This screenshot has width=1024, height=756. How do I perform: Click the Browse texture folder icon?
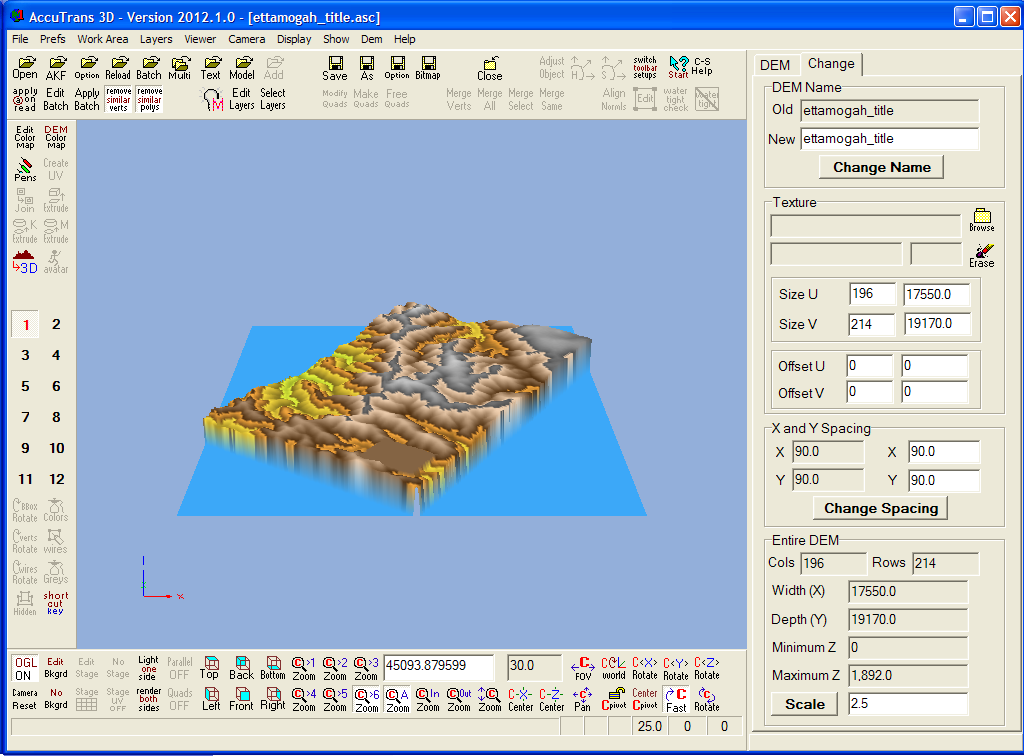[981, 220]
